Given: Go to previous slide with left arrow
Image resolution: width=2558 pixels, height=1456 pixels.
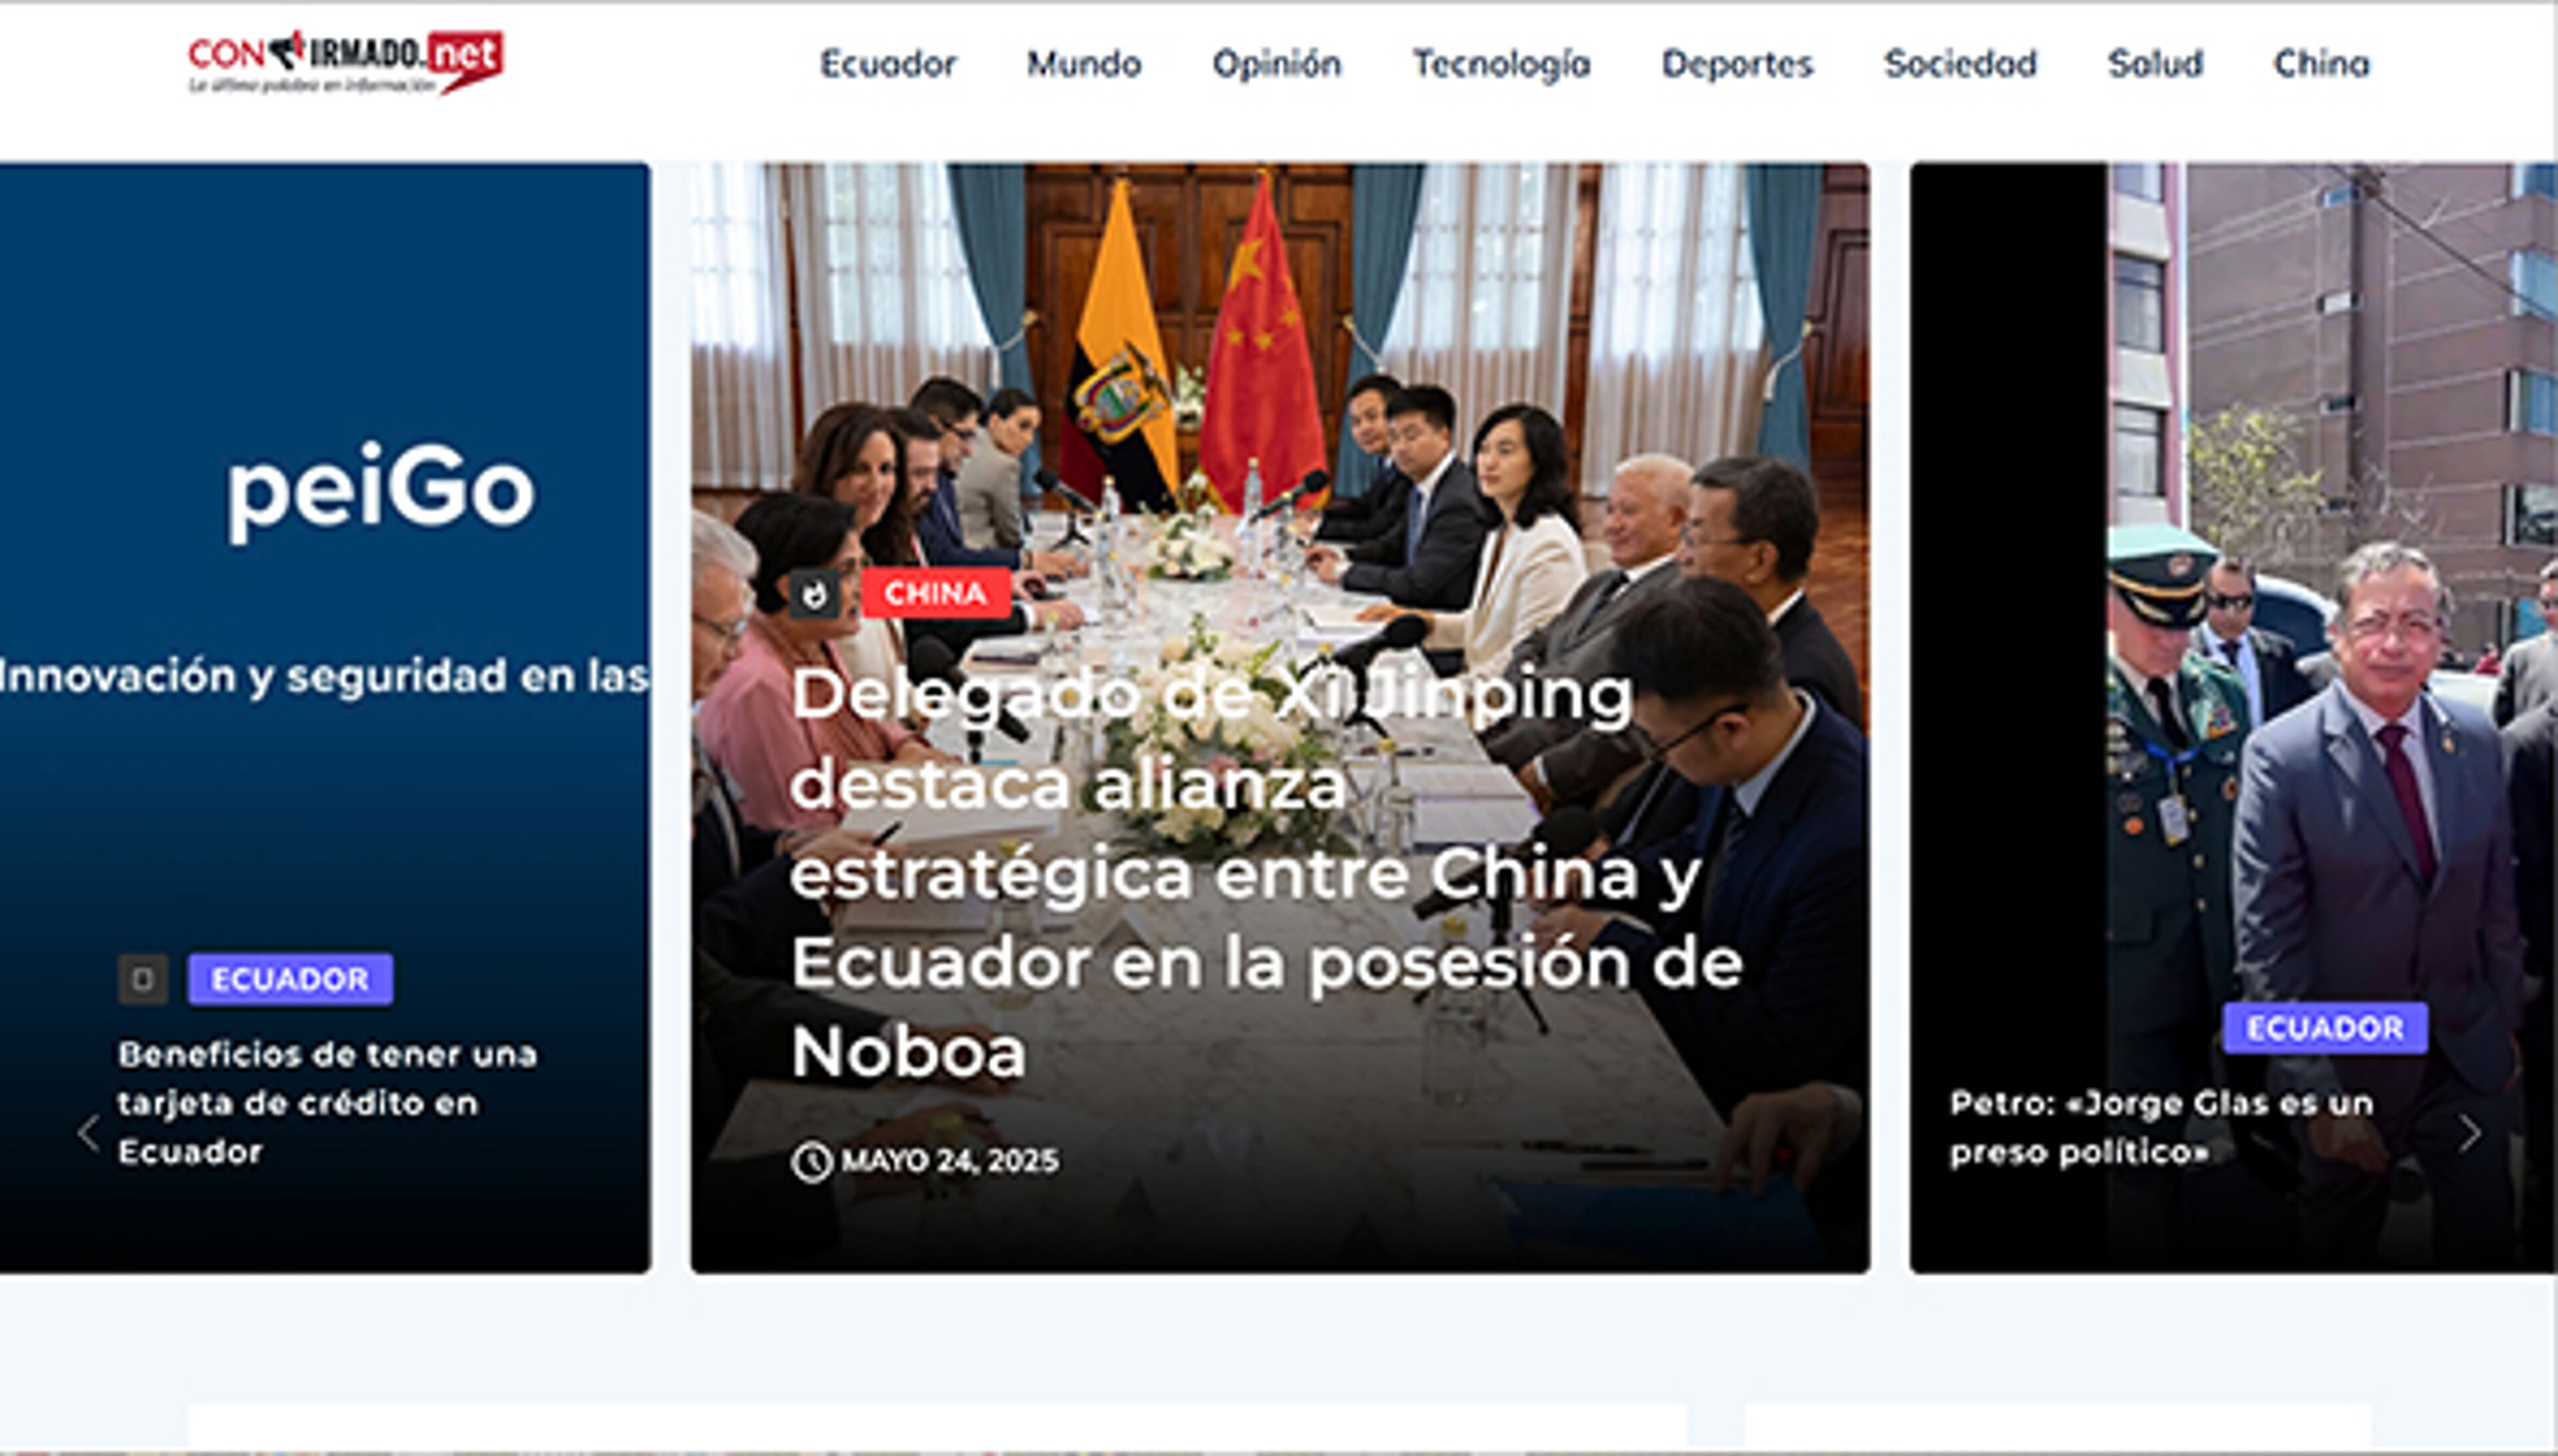Looking at the screenshot, I should click(88, 1133).
